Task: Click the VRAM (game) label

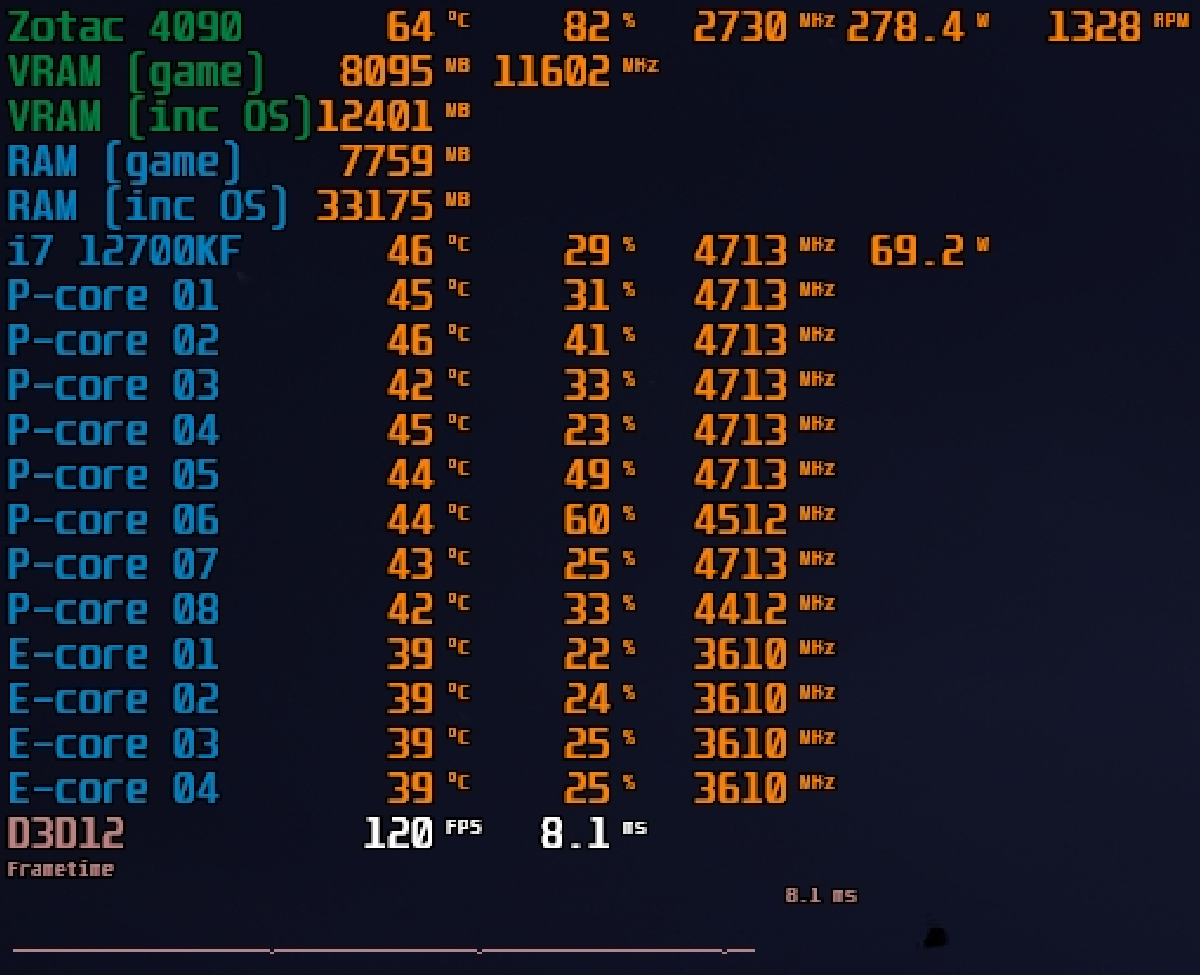Action: coord(137,72)
